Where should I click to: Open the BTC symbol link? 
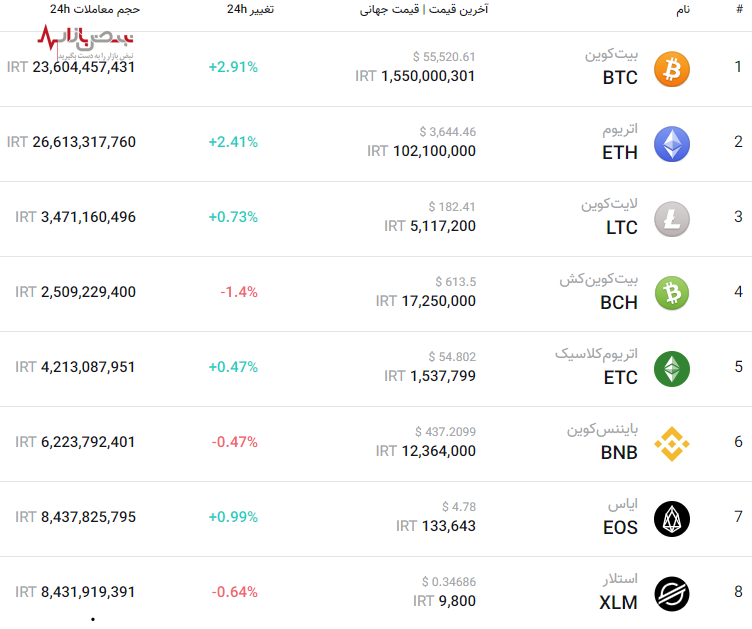coord(620,78)
